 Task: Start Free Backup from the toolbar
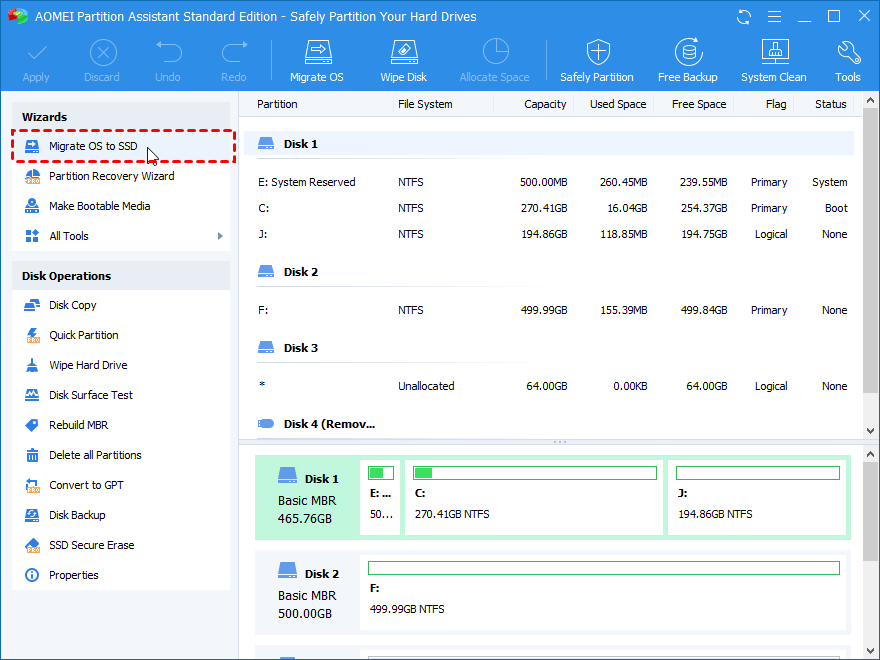687,60
